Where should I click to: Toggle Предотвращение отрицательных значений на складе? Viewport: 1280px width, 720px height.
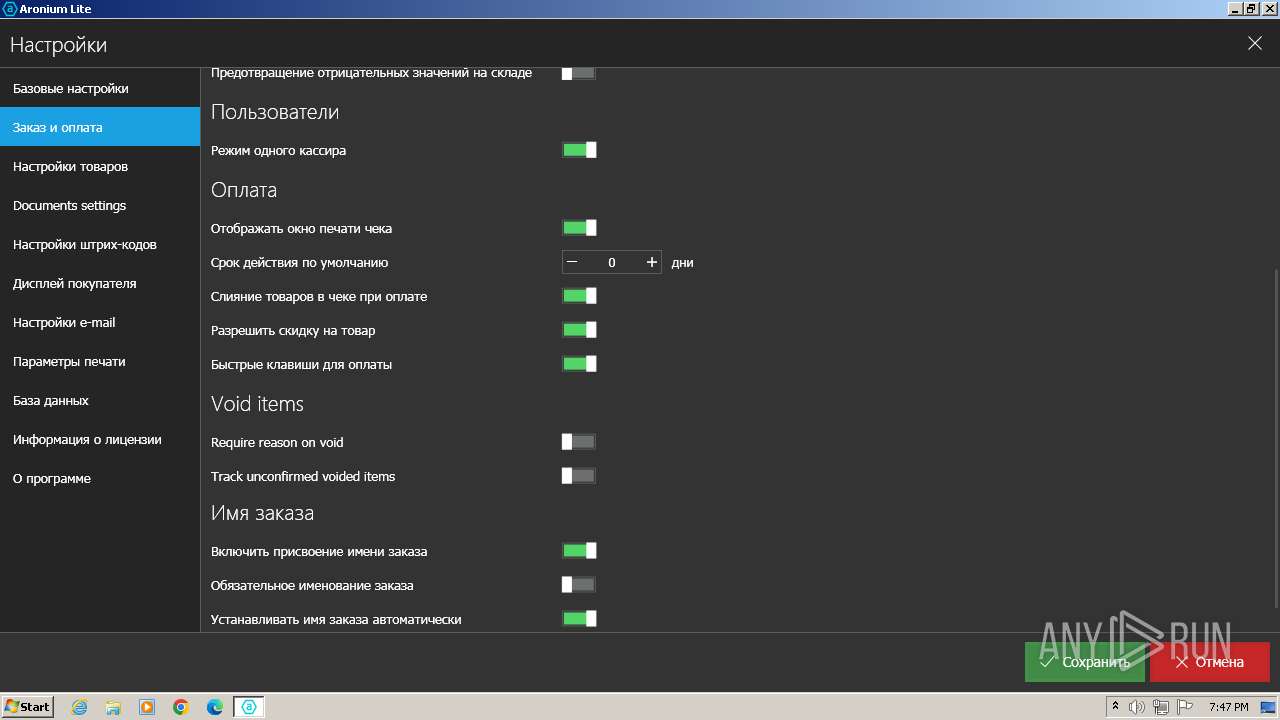[579, 73]
